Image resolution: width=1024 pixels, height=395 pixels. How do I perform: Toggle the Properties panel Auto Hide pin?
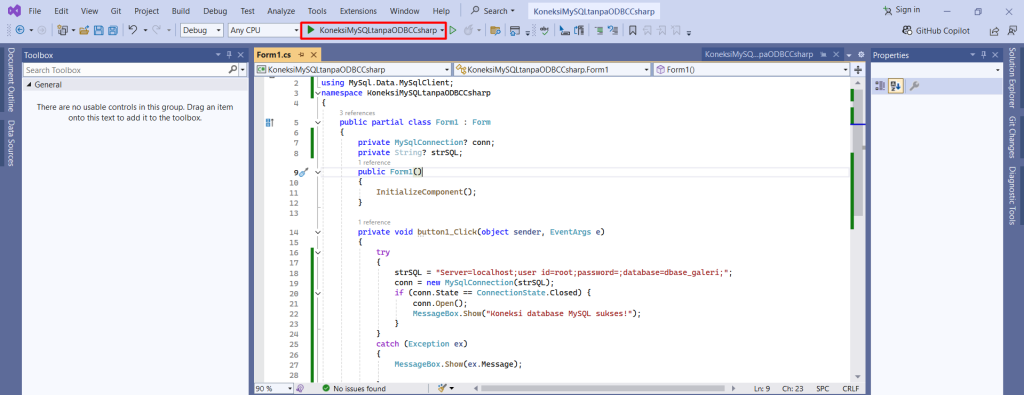(x=983, y=55)
